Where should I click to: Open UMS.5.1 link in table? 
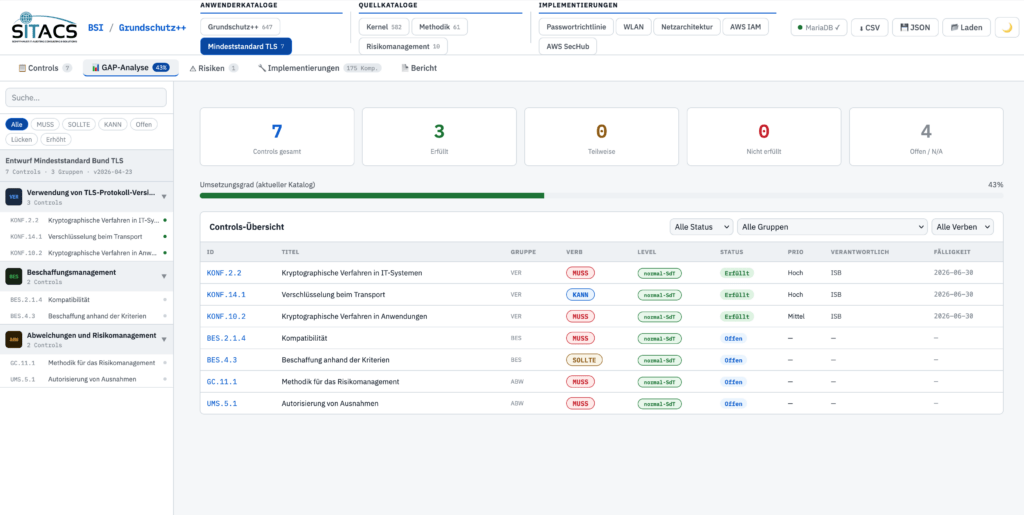click(x=222, y=403)
